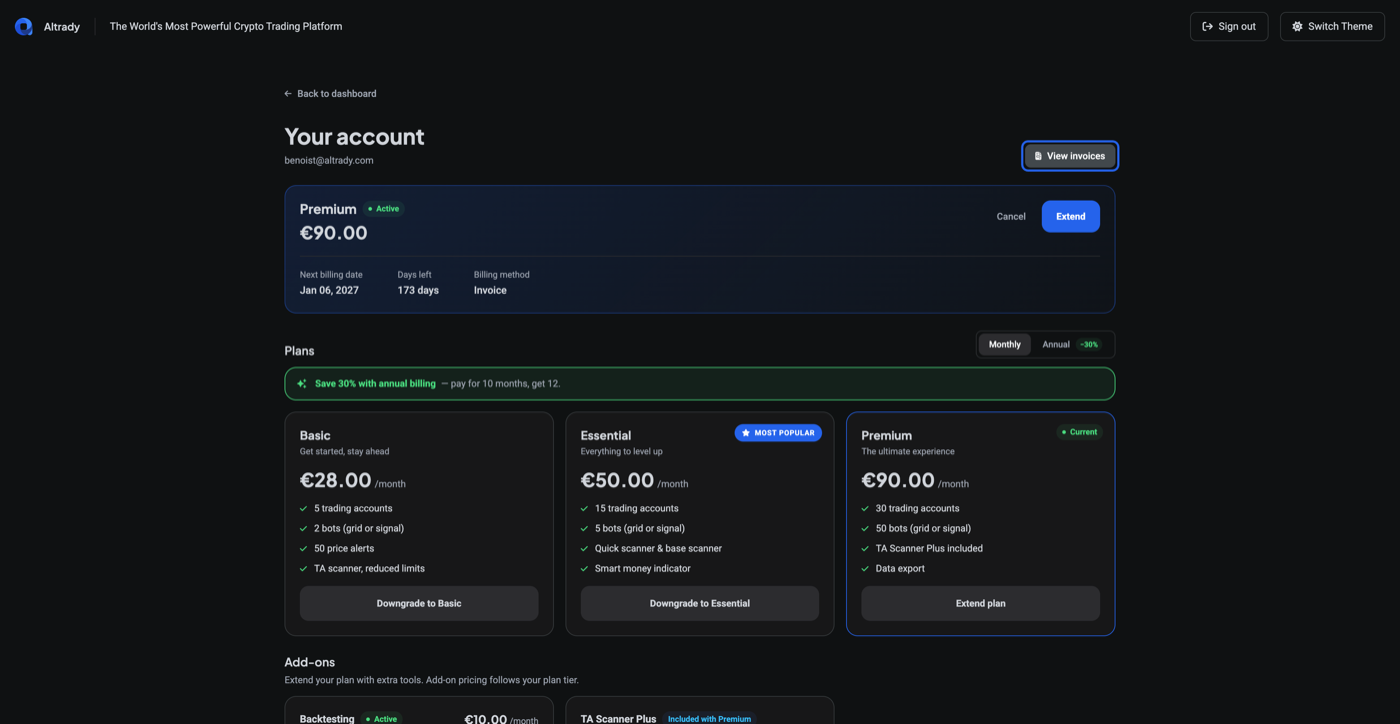
Task: Click the Backtesting add-on title
Action: point(327,719)
